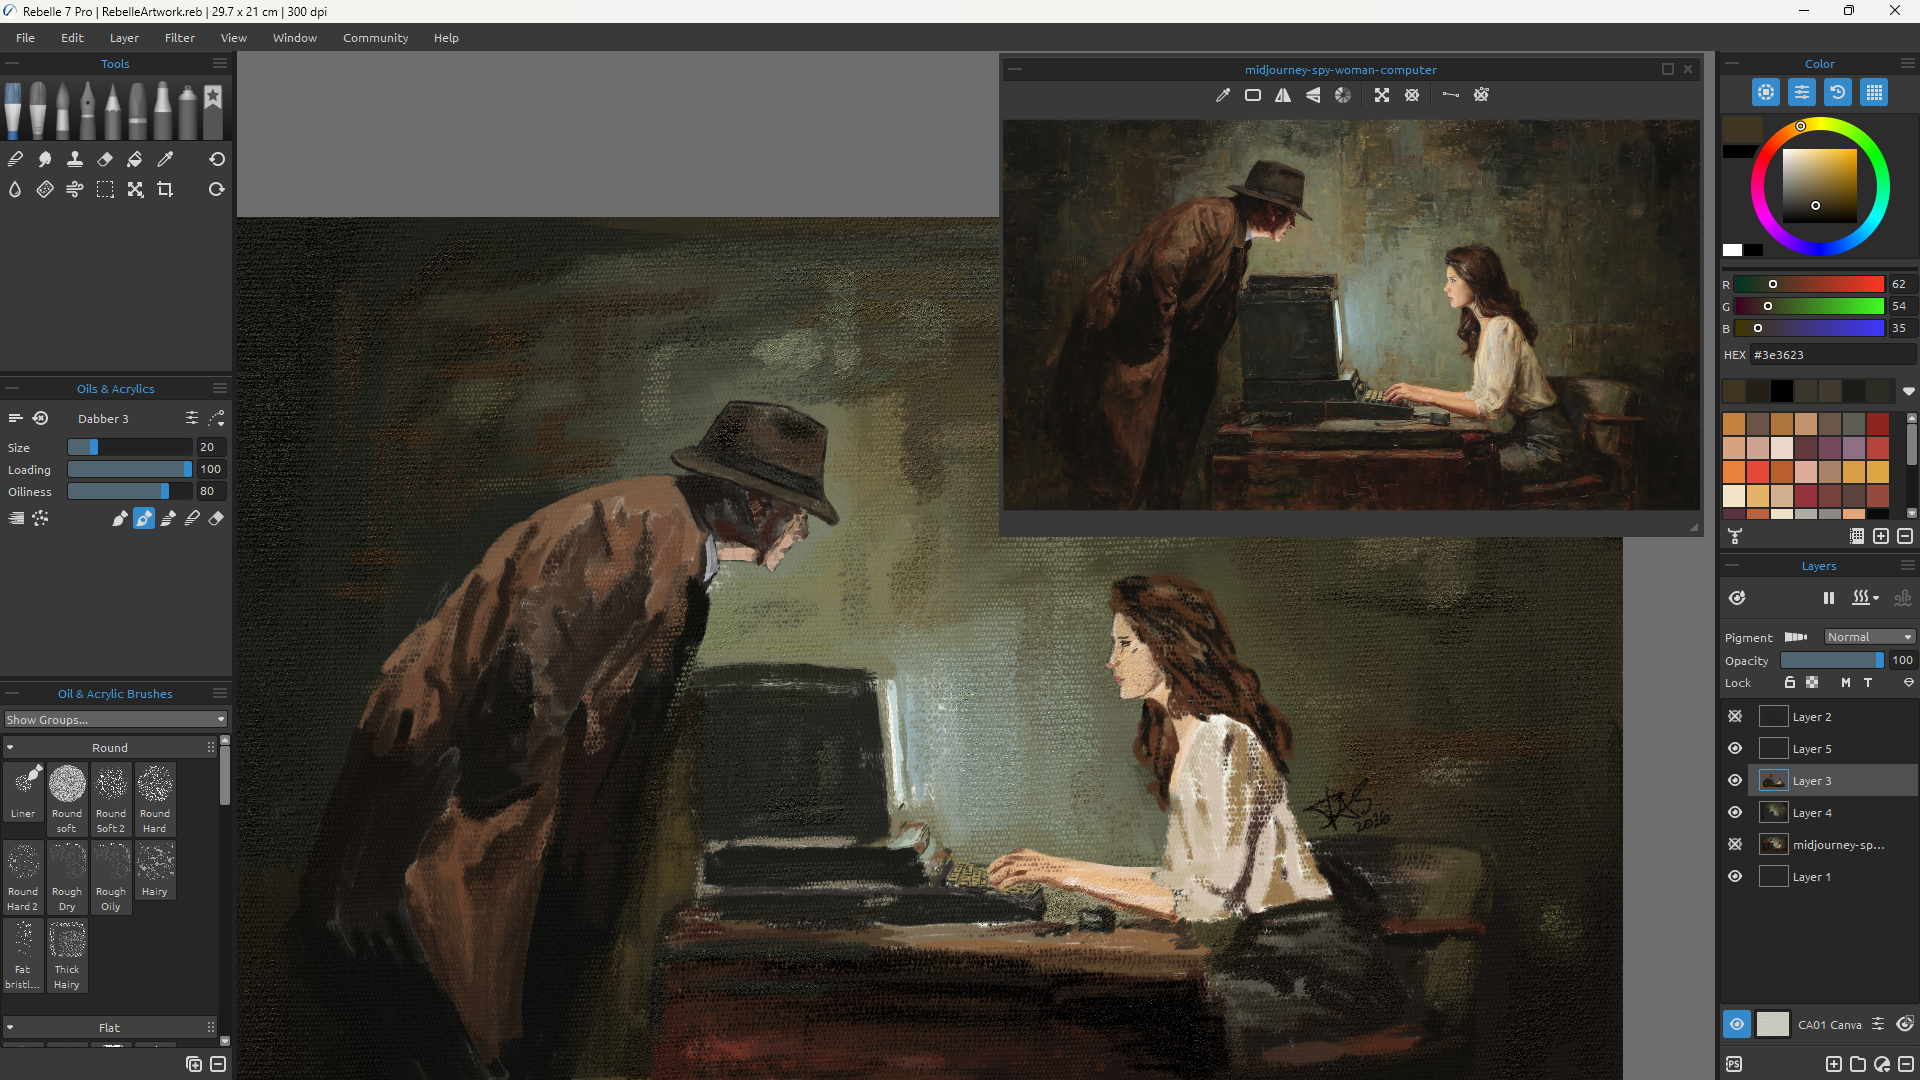Select the Hairy brush preset

tap(155, 870)
